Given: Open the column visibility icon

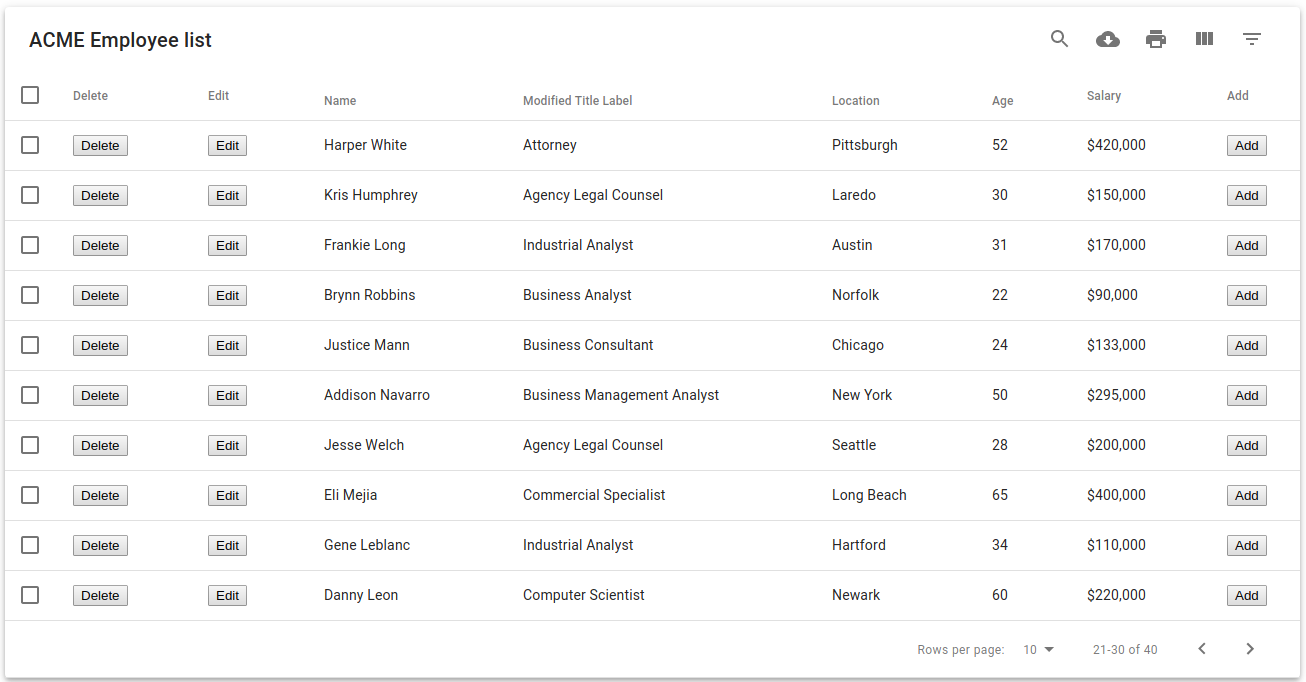Looking at the screenshot, I should click(1203, 39).
